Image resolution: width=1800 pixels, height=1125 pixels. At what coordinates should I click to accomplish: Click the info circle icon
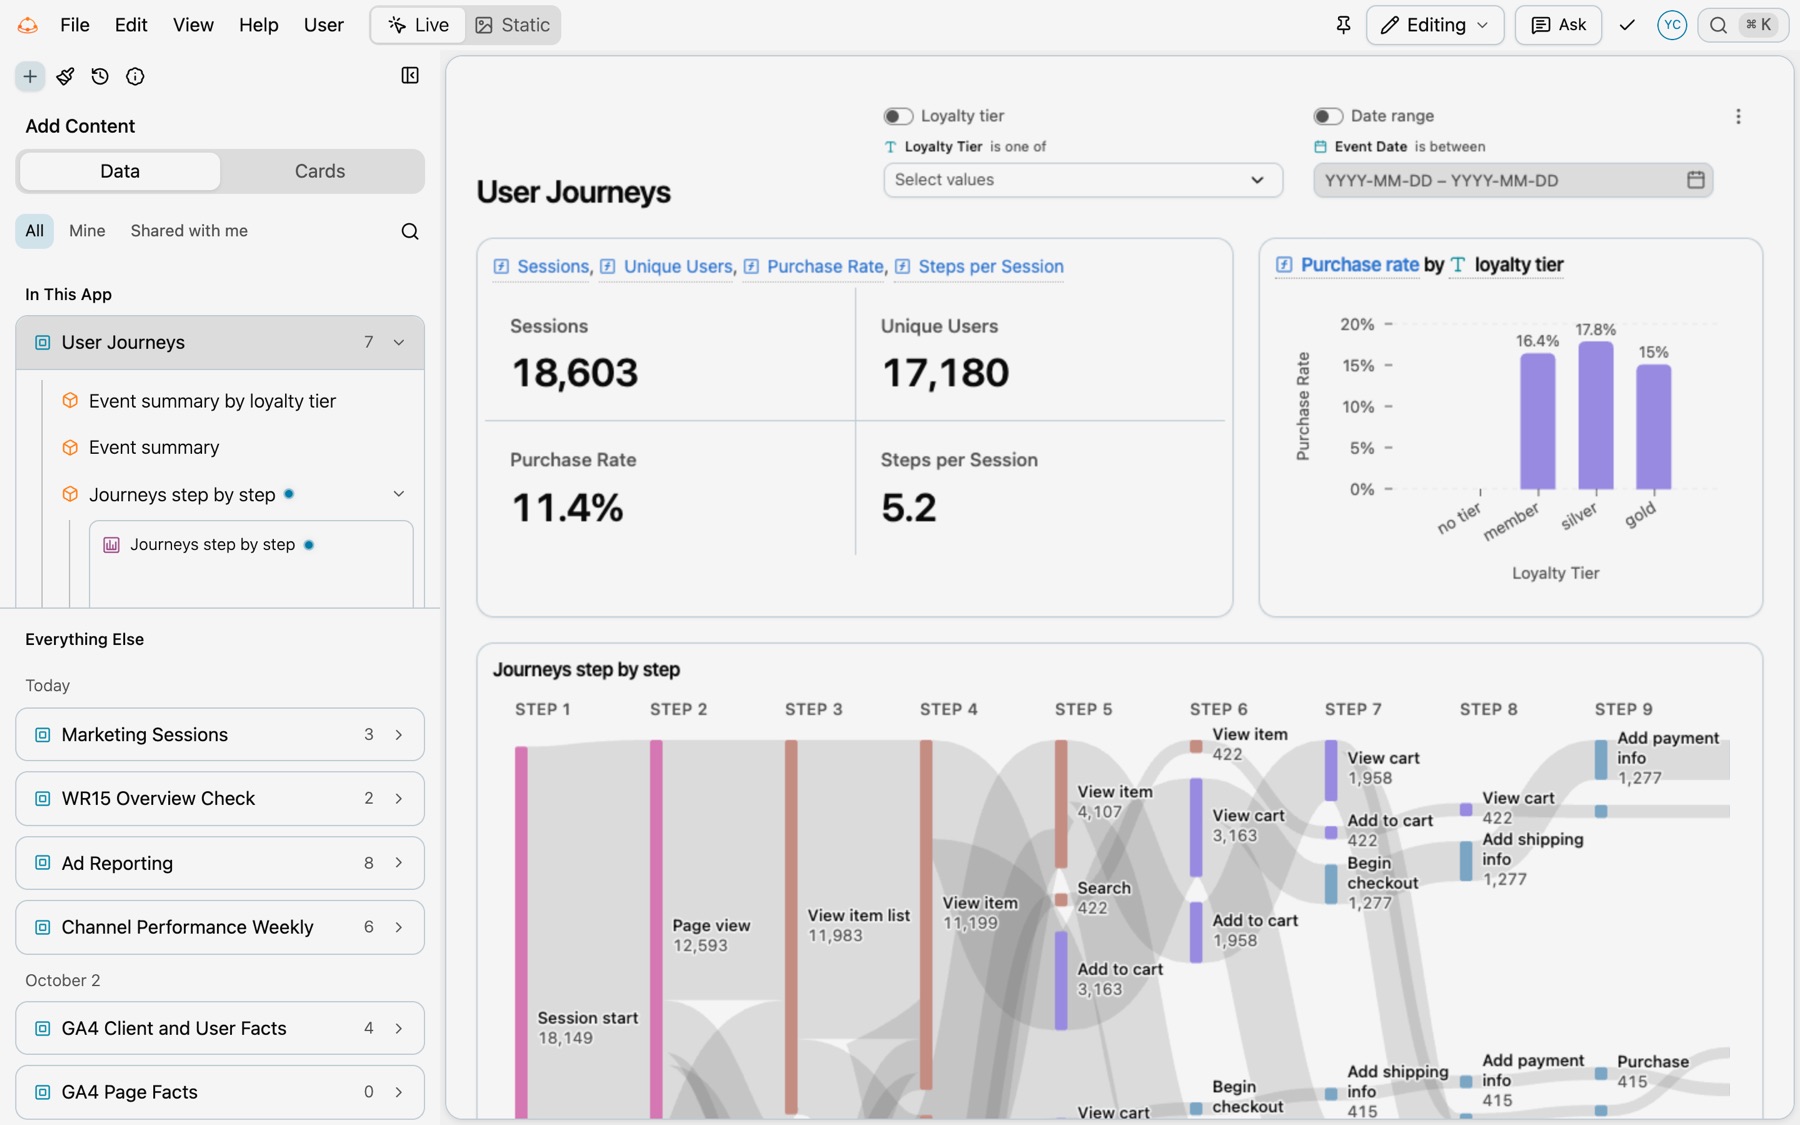tap(135, 76)
